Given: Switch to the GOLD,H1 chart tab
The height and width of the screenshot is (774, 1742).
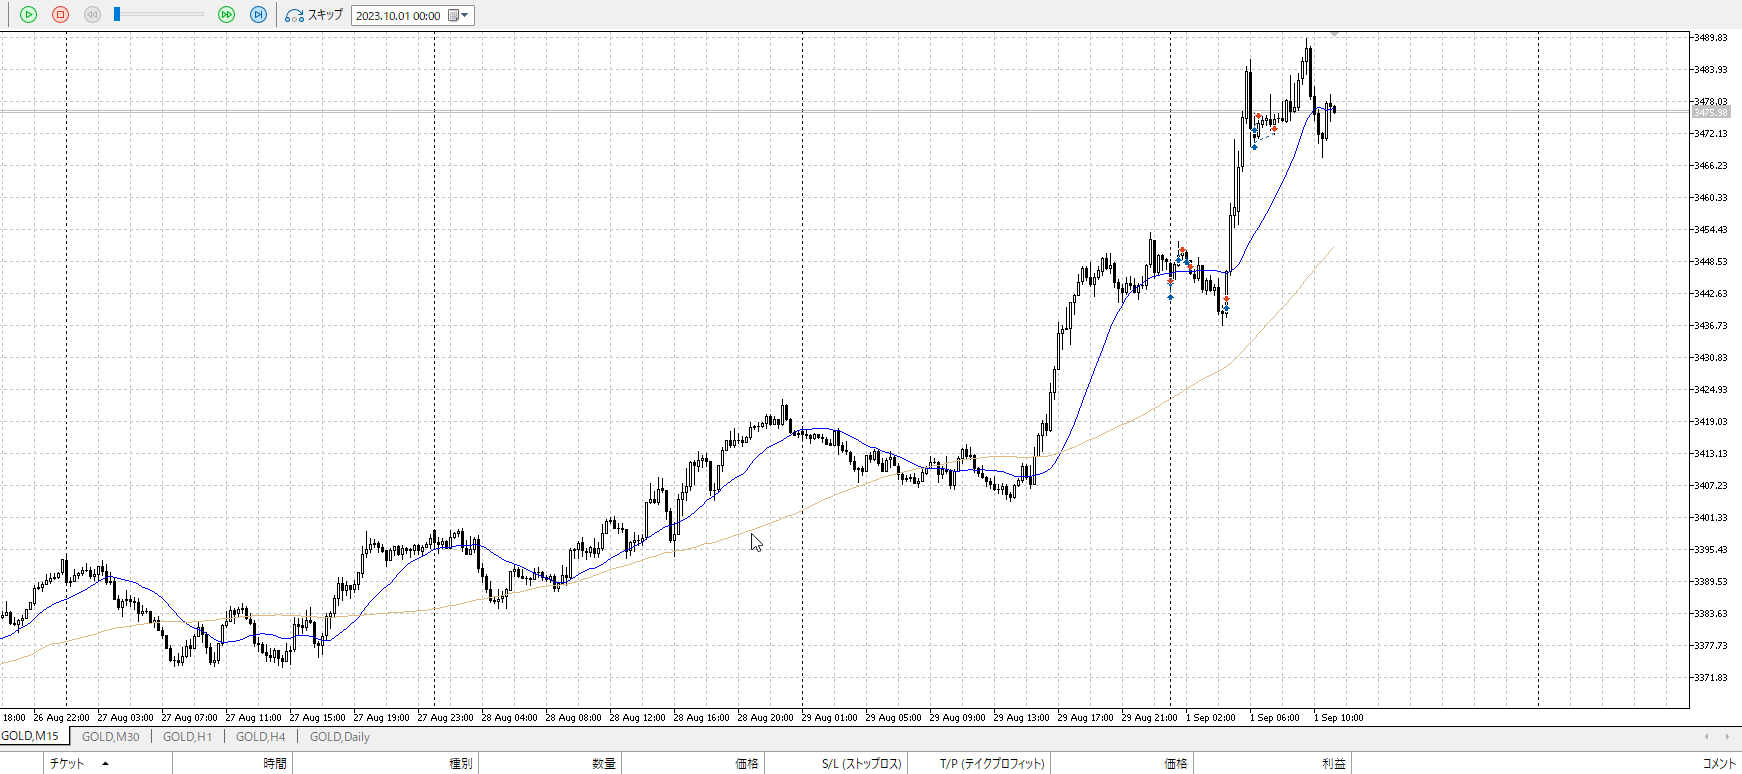Looking at the screenshot, I should click(187, 737).
